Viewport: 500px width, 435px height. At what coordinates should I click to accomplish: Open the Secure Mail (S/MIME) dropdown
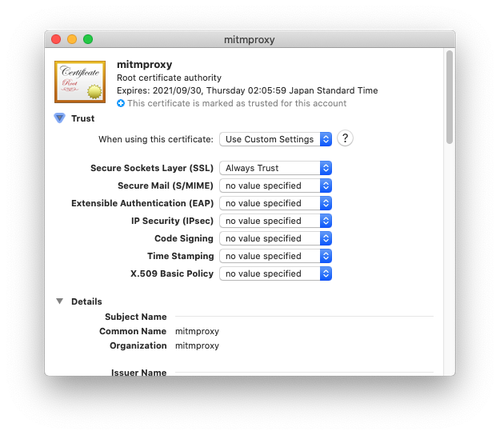pyautogui.click(x=275, y=186)
